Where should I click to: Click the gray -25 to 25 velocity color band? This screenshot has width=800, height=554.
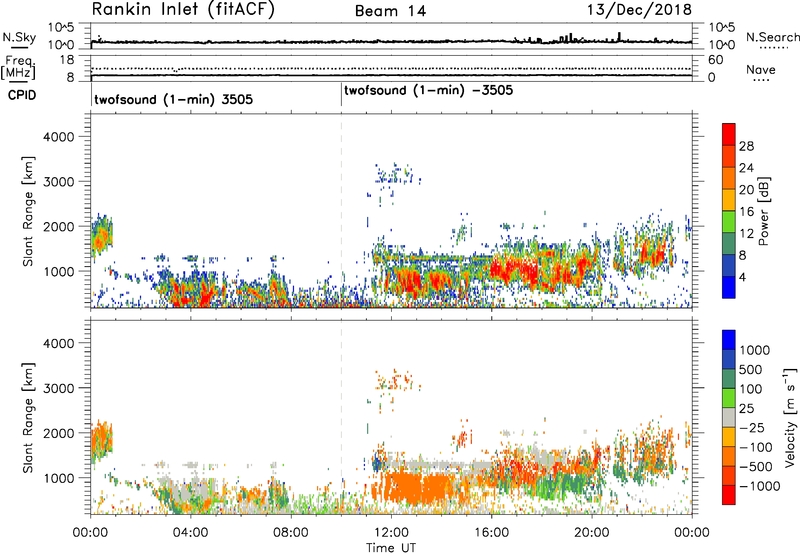[x=729, y=418]
